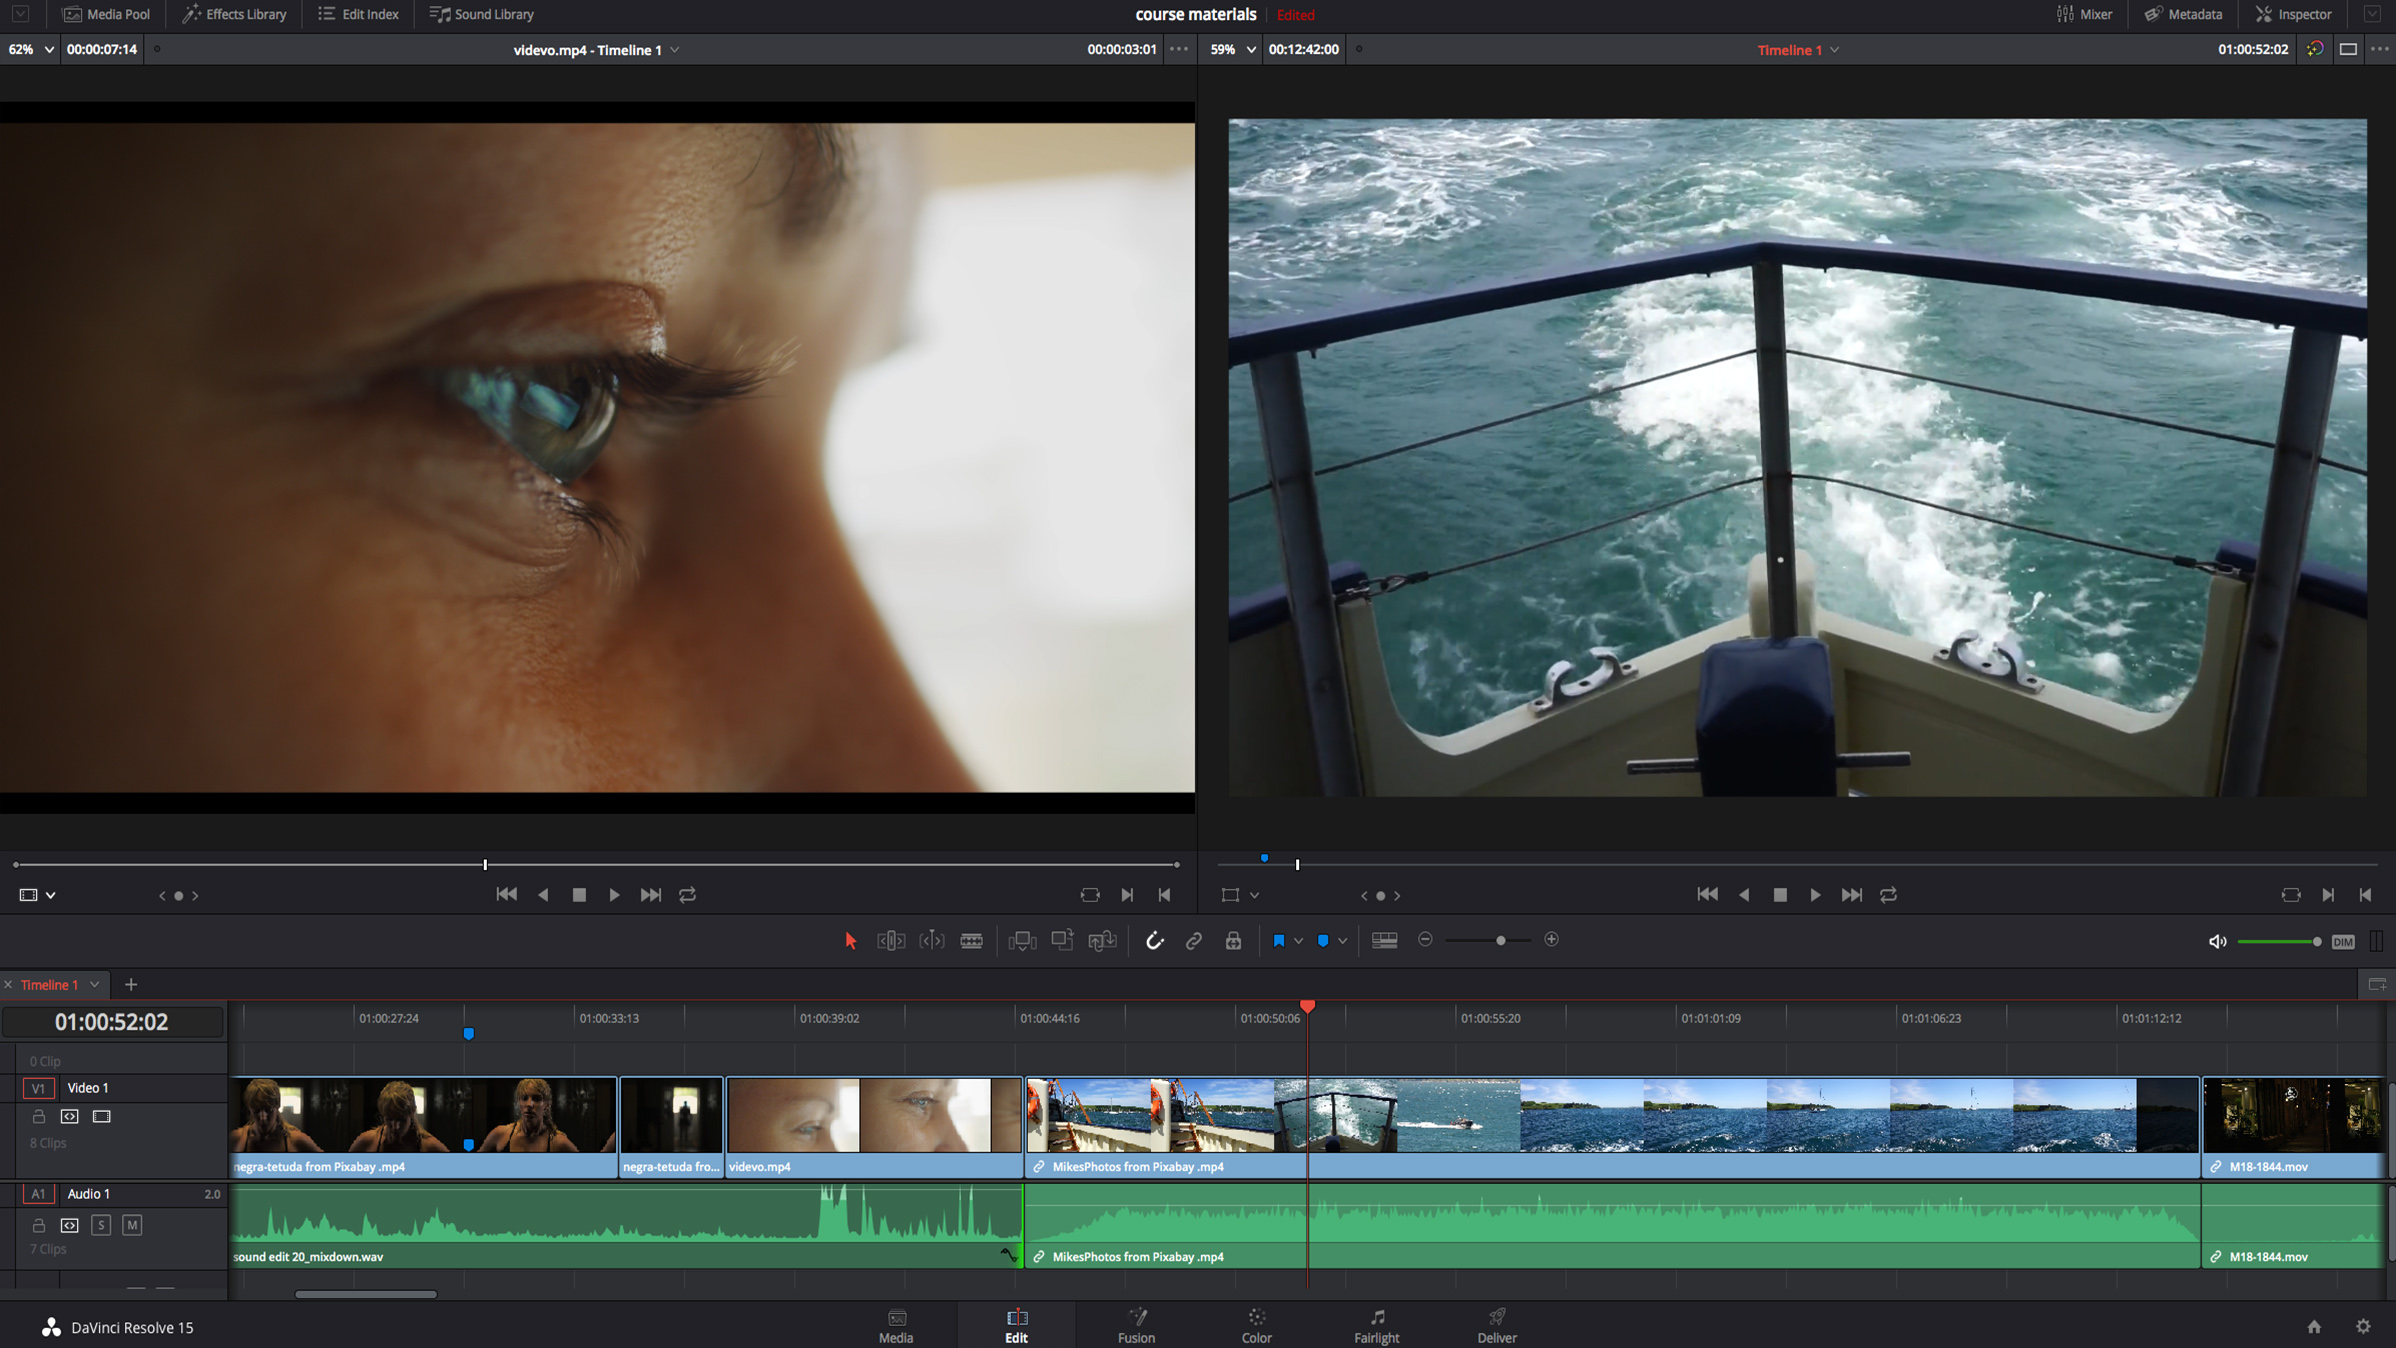2396x1348 pixels.
Task: Expand the Timeline 1 viewer name dropdown
Action: pyautogui.click(x=1835, y=50)
